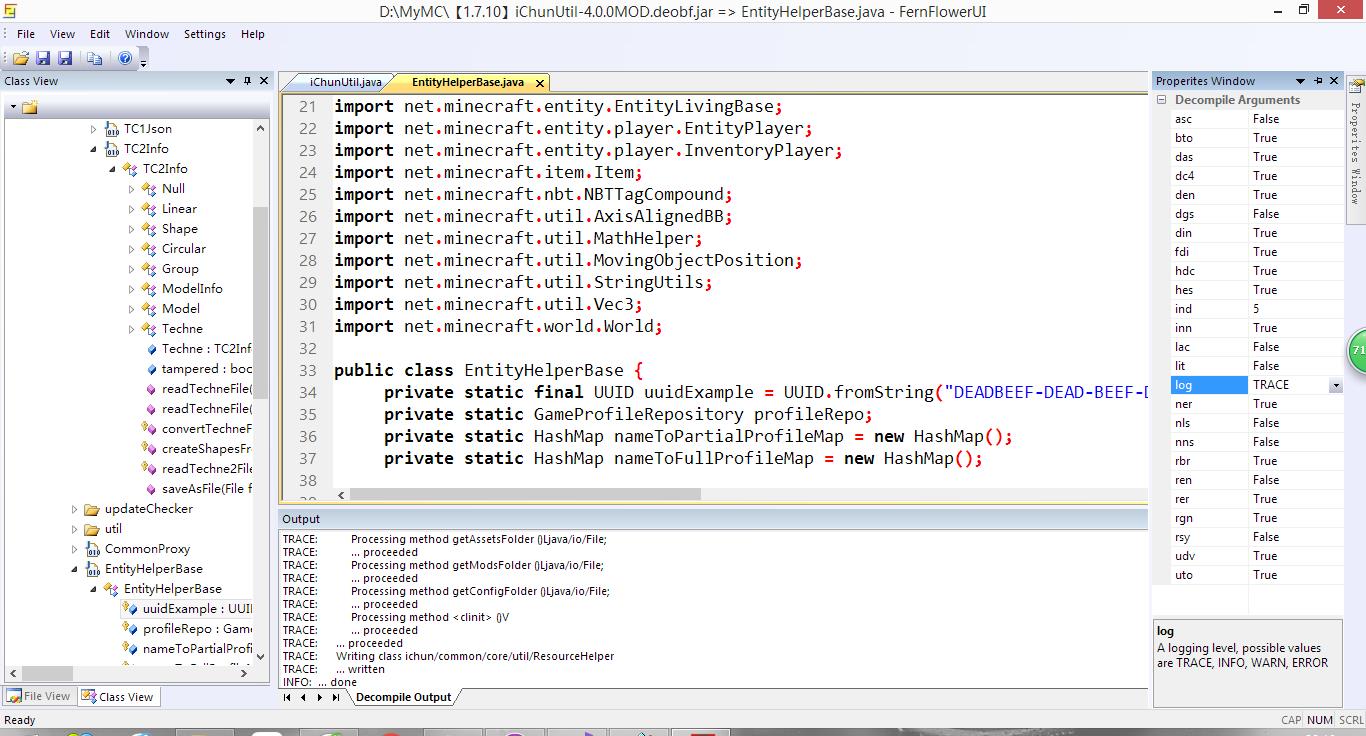Select the dgs False value
This screenshot has height=736, width=1366.
[1296, 214]
